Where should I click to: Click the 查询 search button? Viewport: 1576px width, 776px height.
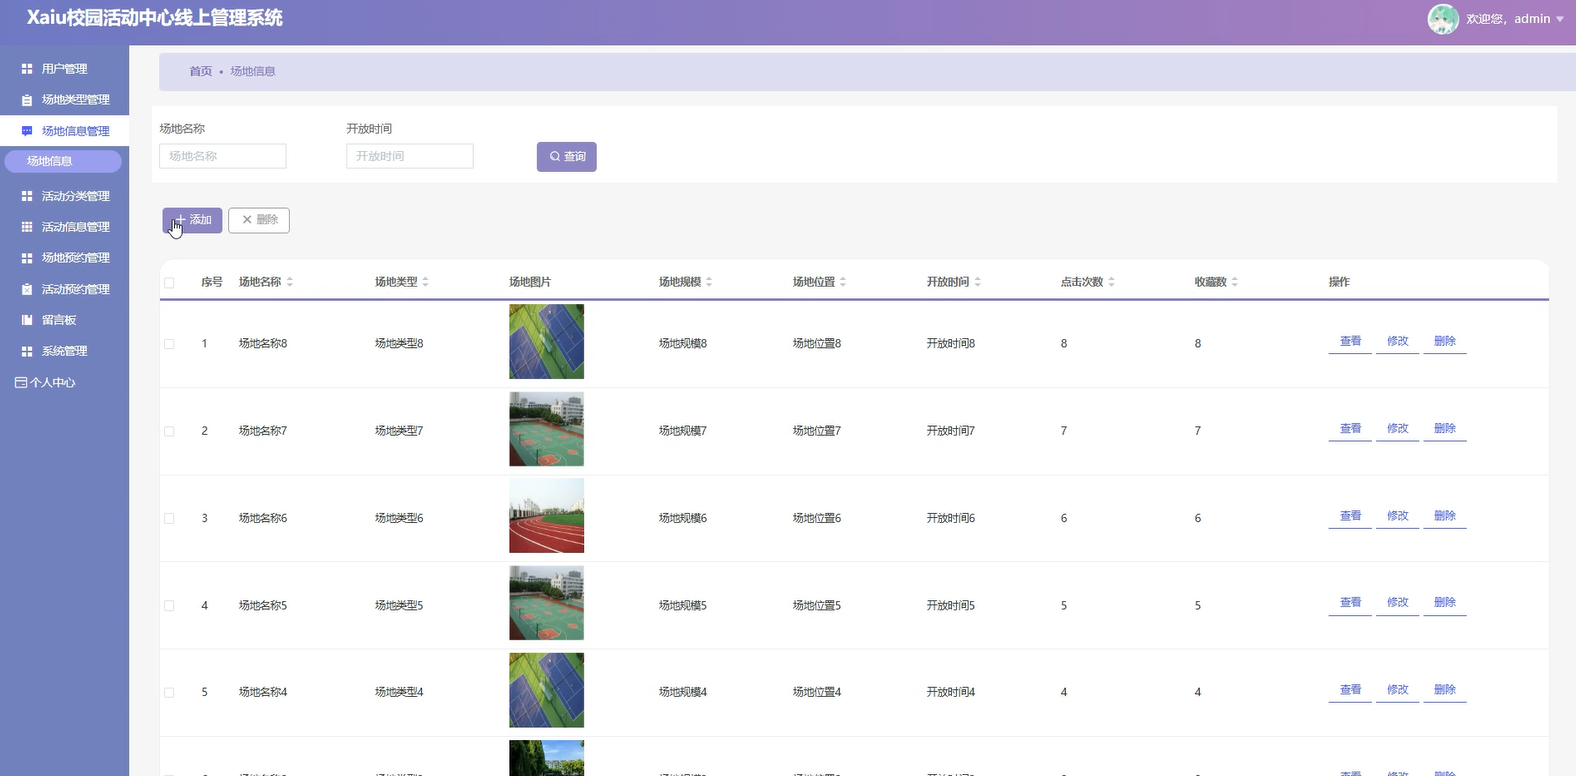pos(567,157)
